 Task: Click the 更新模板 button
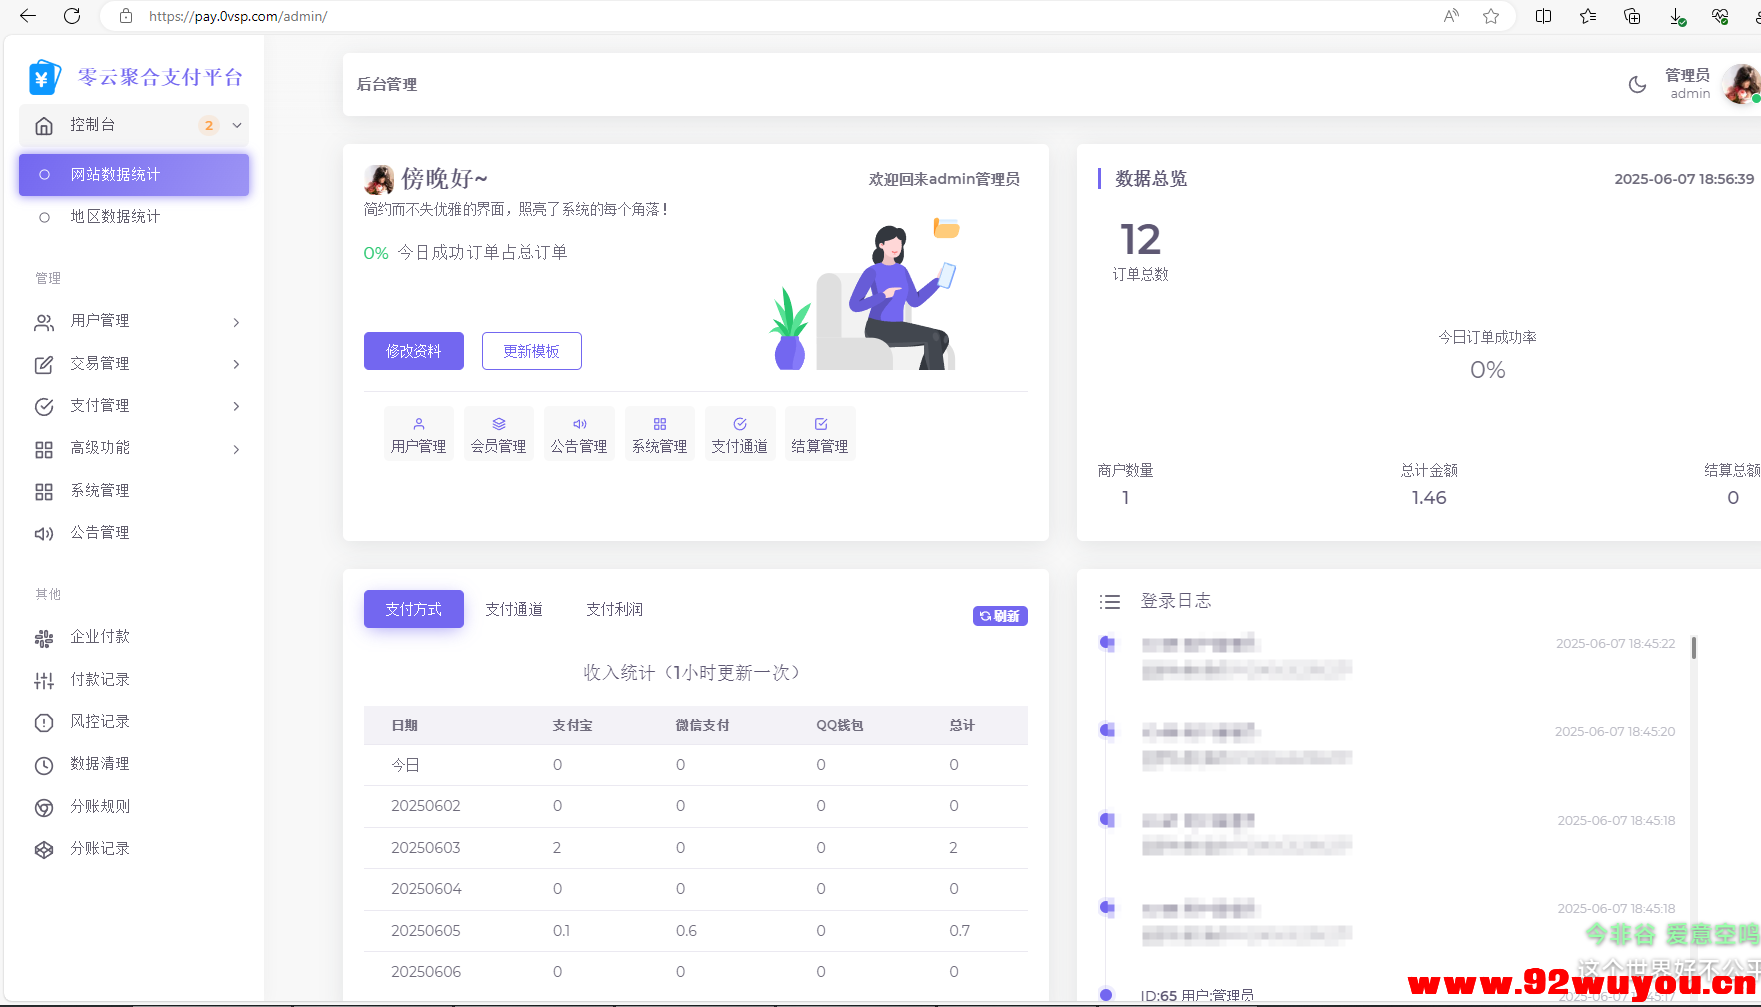(532, 351)
